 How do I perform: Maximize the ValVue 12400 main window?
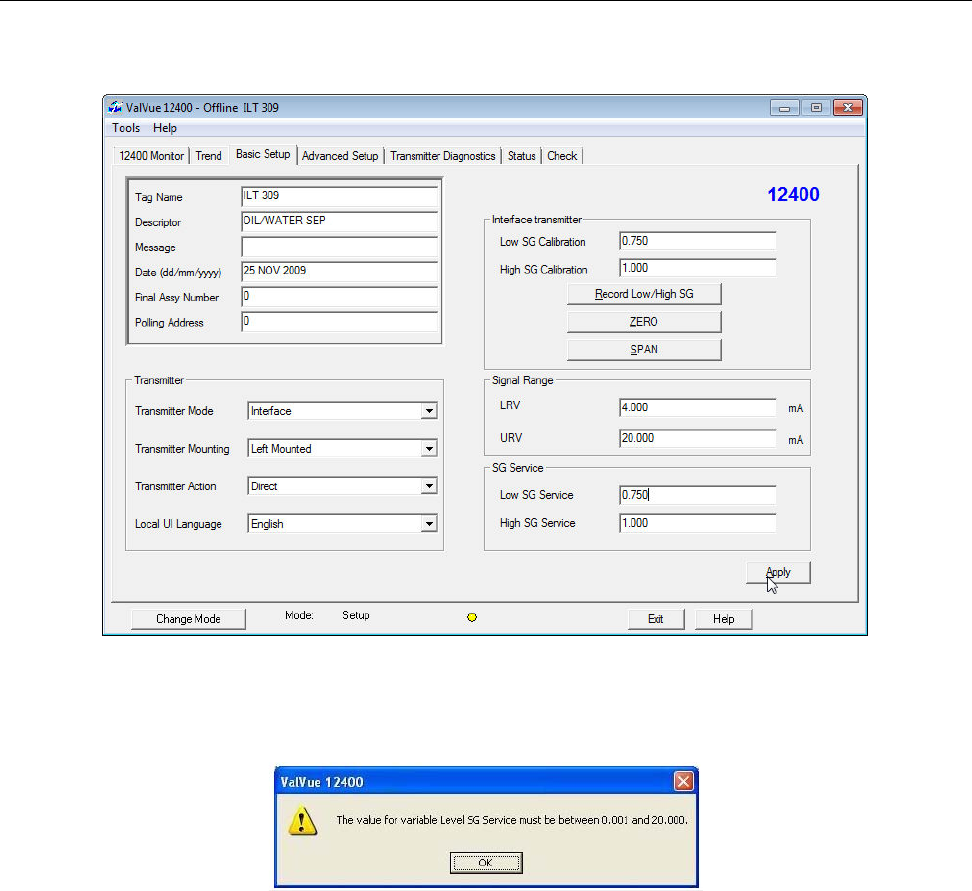(x=816, y=108)
